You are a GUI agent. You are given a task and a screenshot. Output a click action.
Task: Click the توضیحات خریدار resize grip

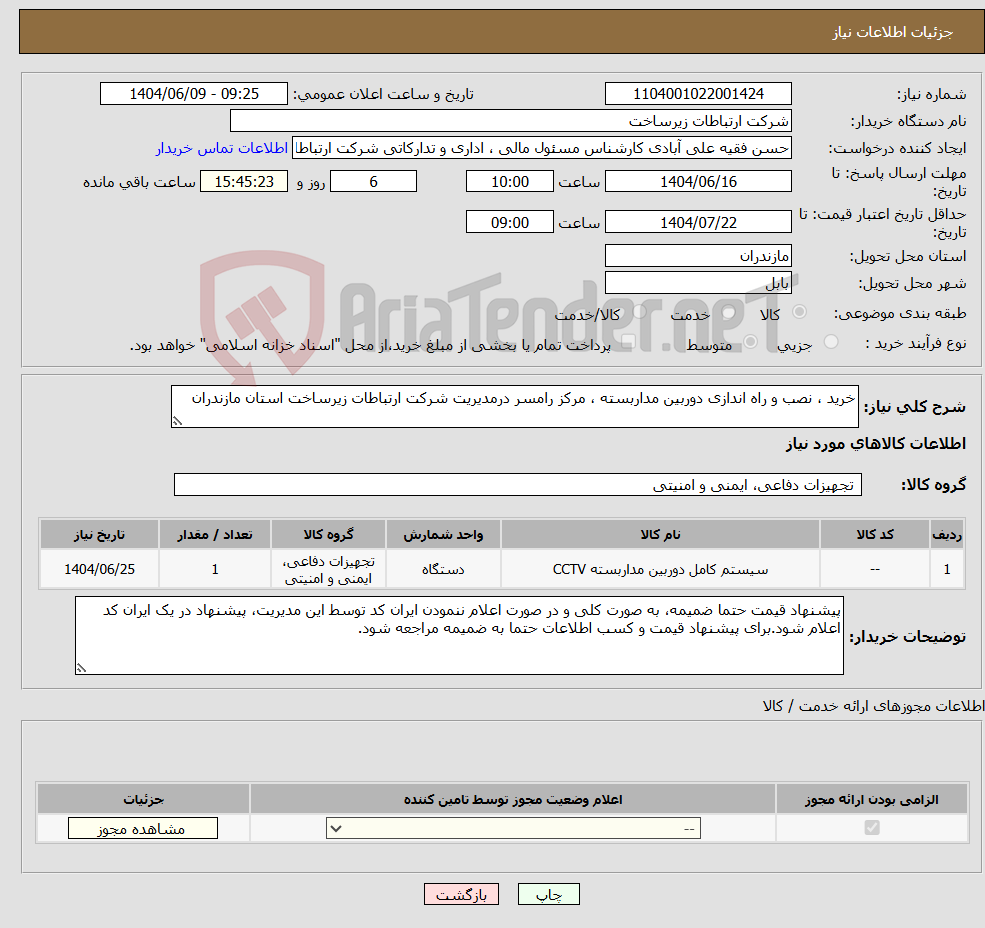pos(80,666)
